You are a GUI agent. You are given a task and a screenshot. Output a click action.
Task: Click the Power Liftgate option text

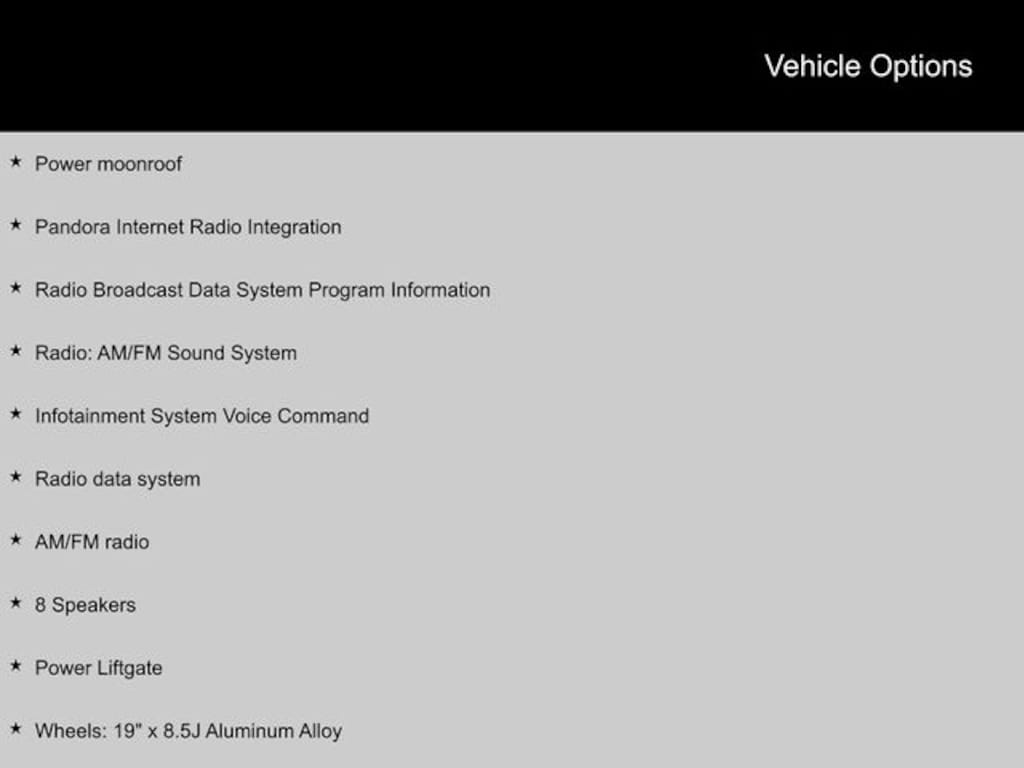pyautogui.click(x=98, y=668)
